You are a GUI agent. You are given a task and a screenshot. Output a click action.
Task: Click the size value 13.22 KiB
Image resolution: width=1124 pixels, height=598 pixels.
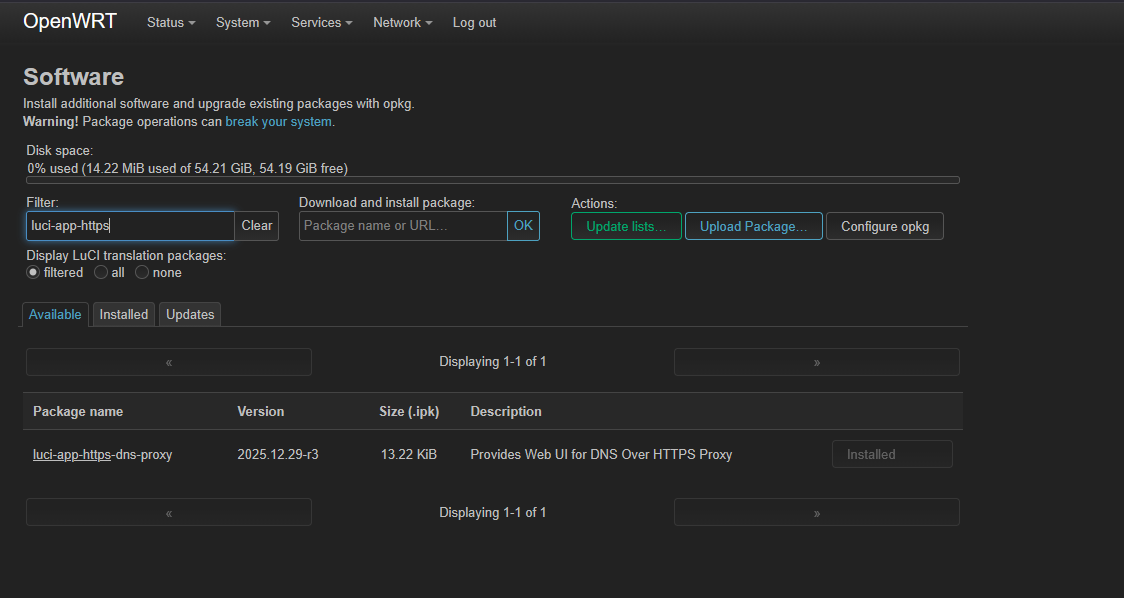pos(409,455)
